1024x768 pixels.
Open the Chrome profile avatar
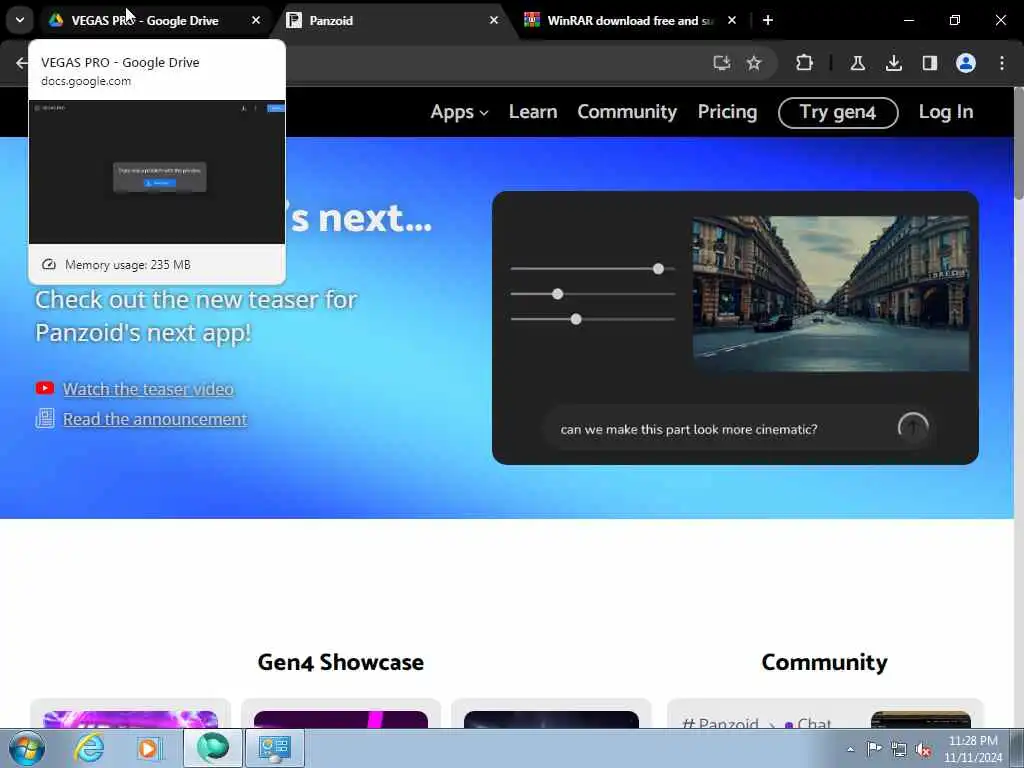966,63
